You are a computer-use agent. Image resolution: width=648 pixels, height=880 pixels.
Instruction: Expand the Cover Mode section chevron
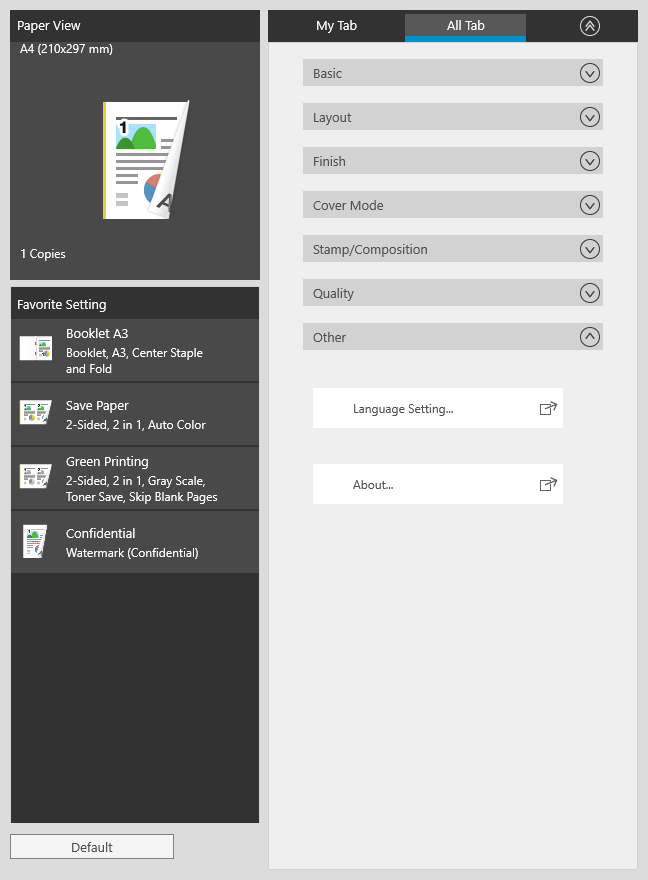590,205
